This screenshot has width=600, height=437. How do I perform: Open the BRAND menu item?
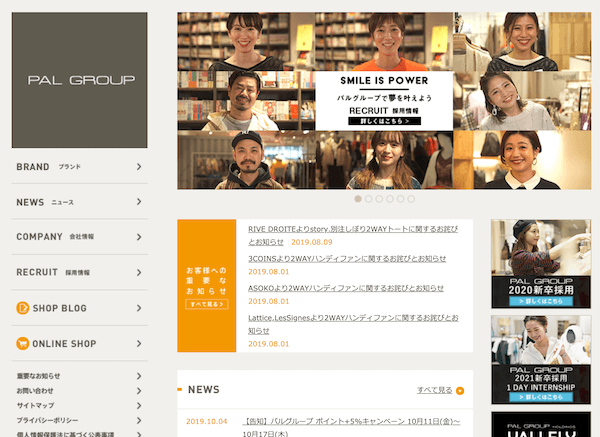click(80, 167)
